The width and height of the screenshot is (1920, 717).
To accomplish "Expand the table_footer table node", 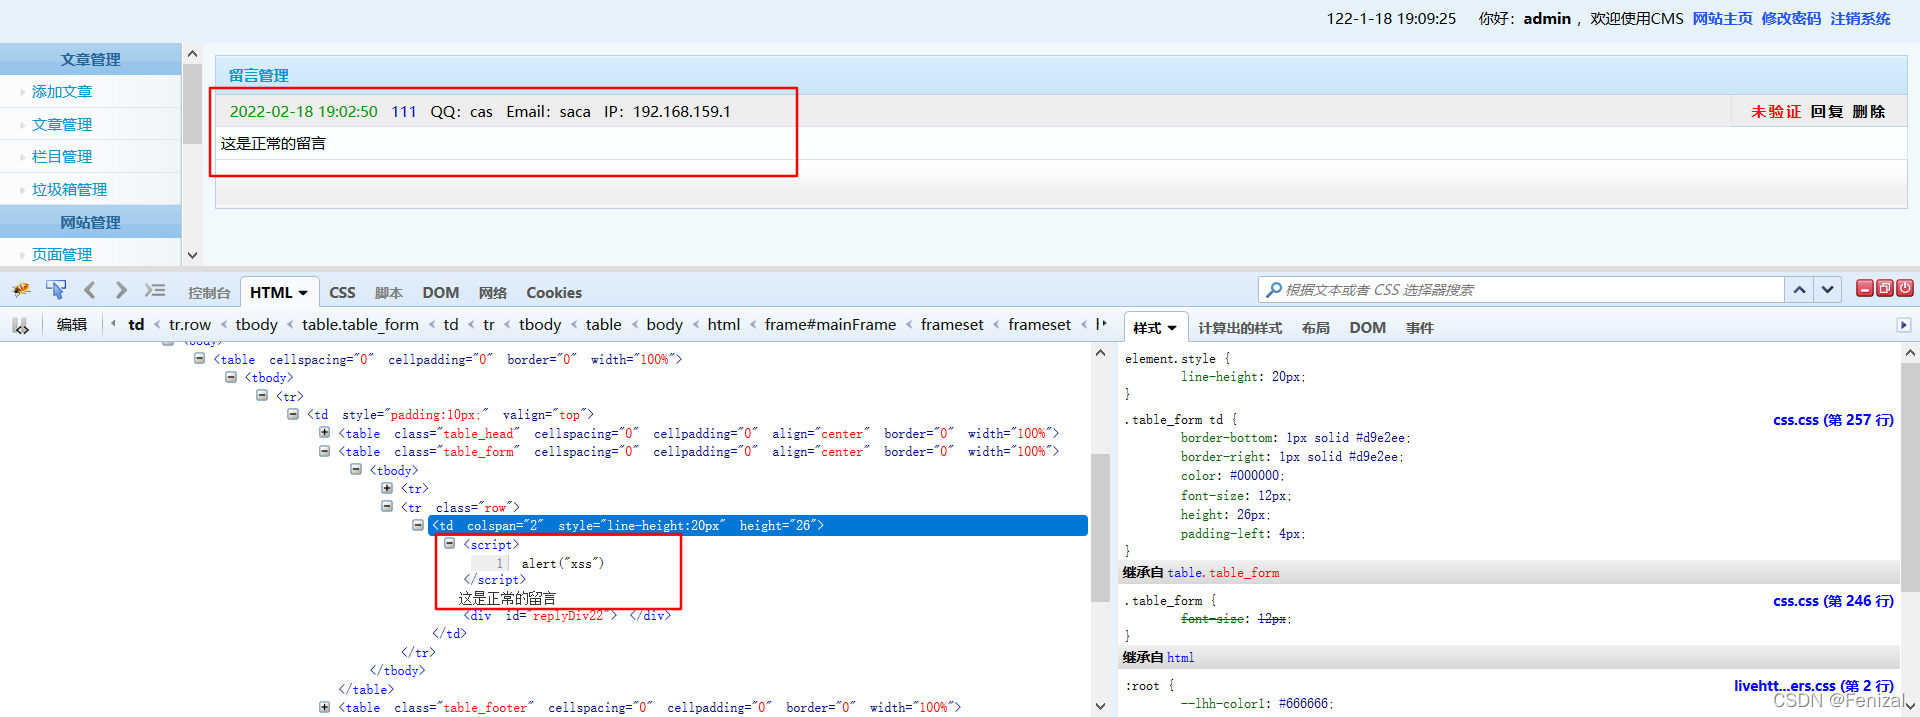I will (325, 707).
